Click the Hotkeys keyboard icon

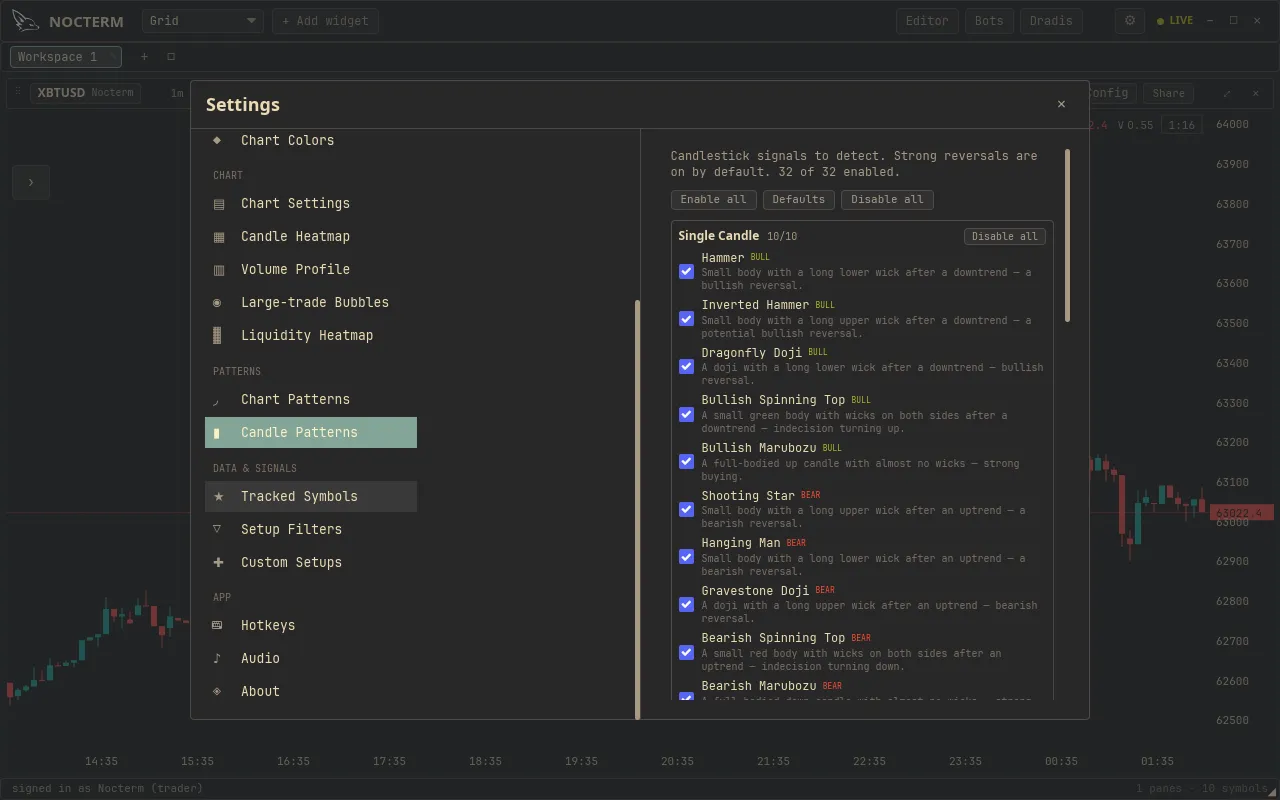click(218, 626)
